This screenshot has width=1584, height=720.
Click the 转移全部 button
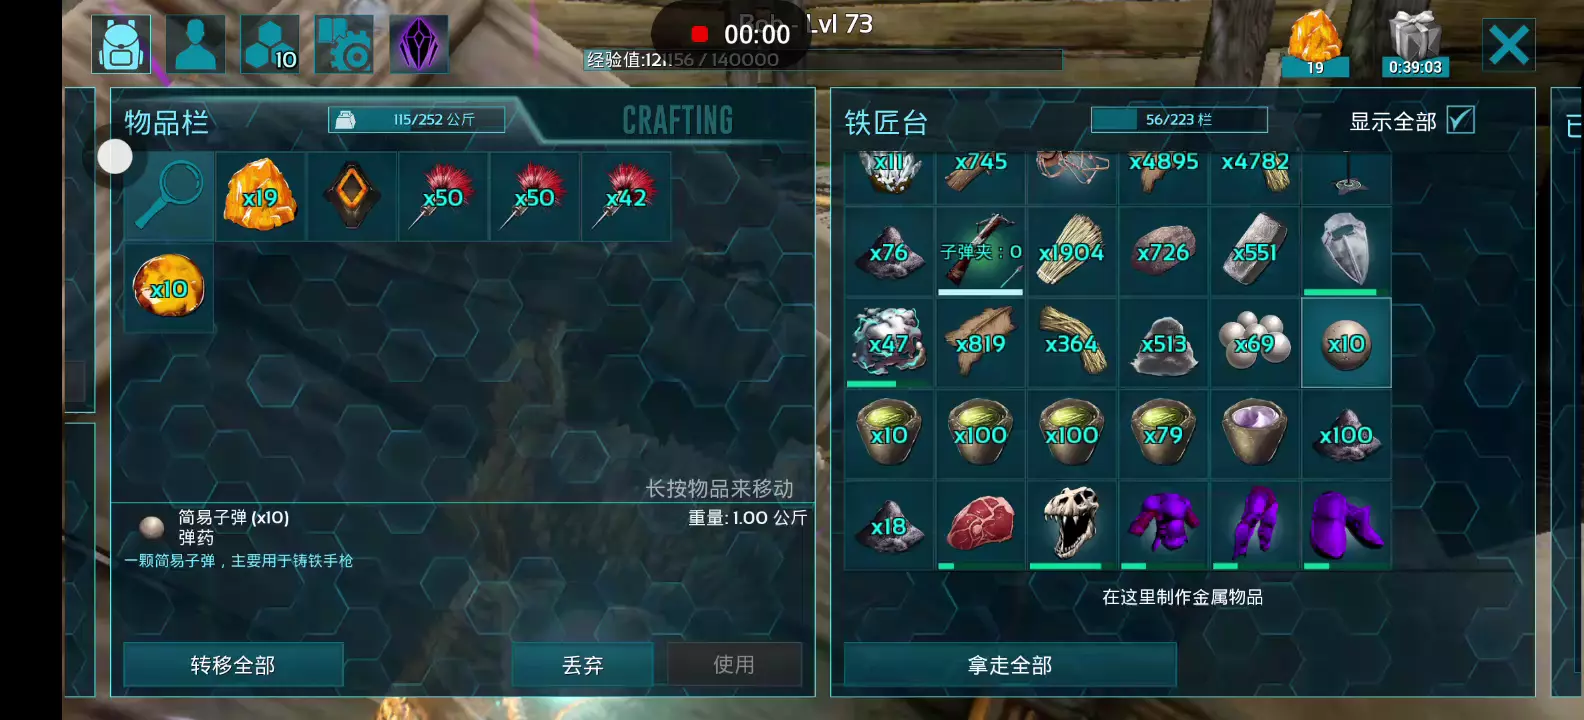click(233, 665)
